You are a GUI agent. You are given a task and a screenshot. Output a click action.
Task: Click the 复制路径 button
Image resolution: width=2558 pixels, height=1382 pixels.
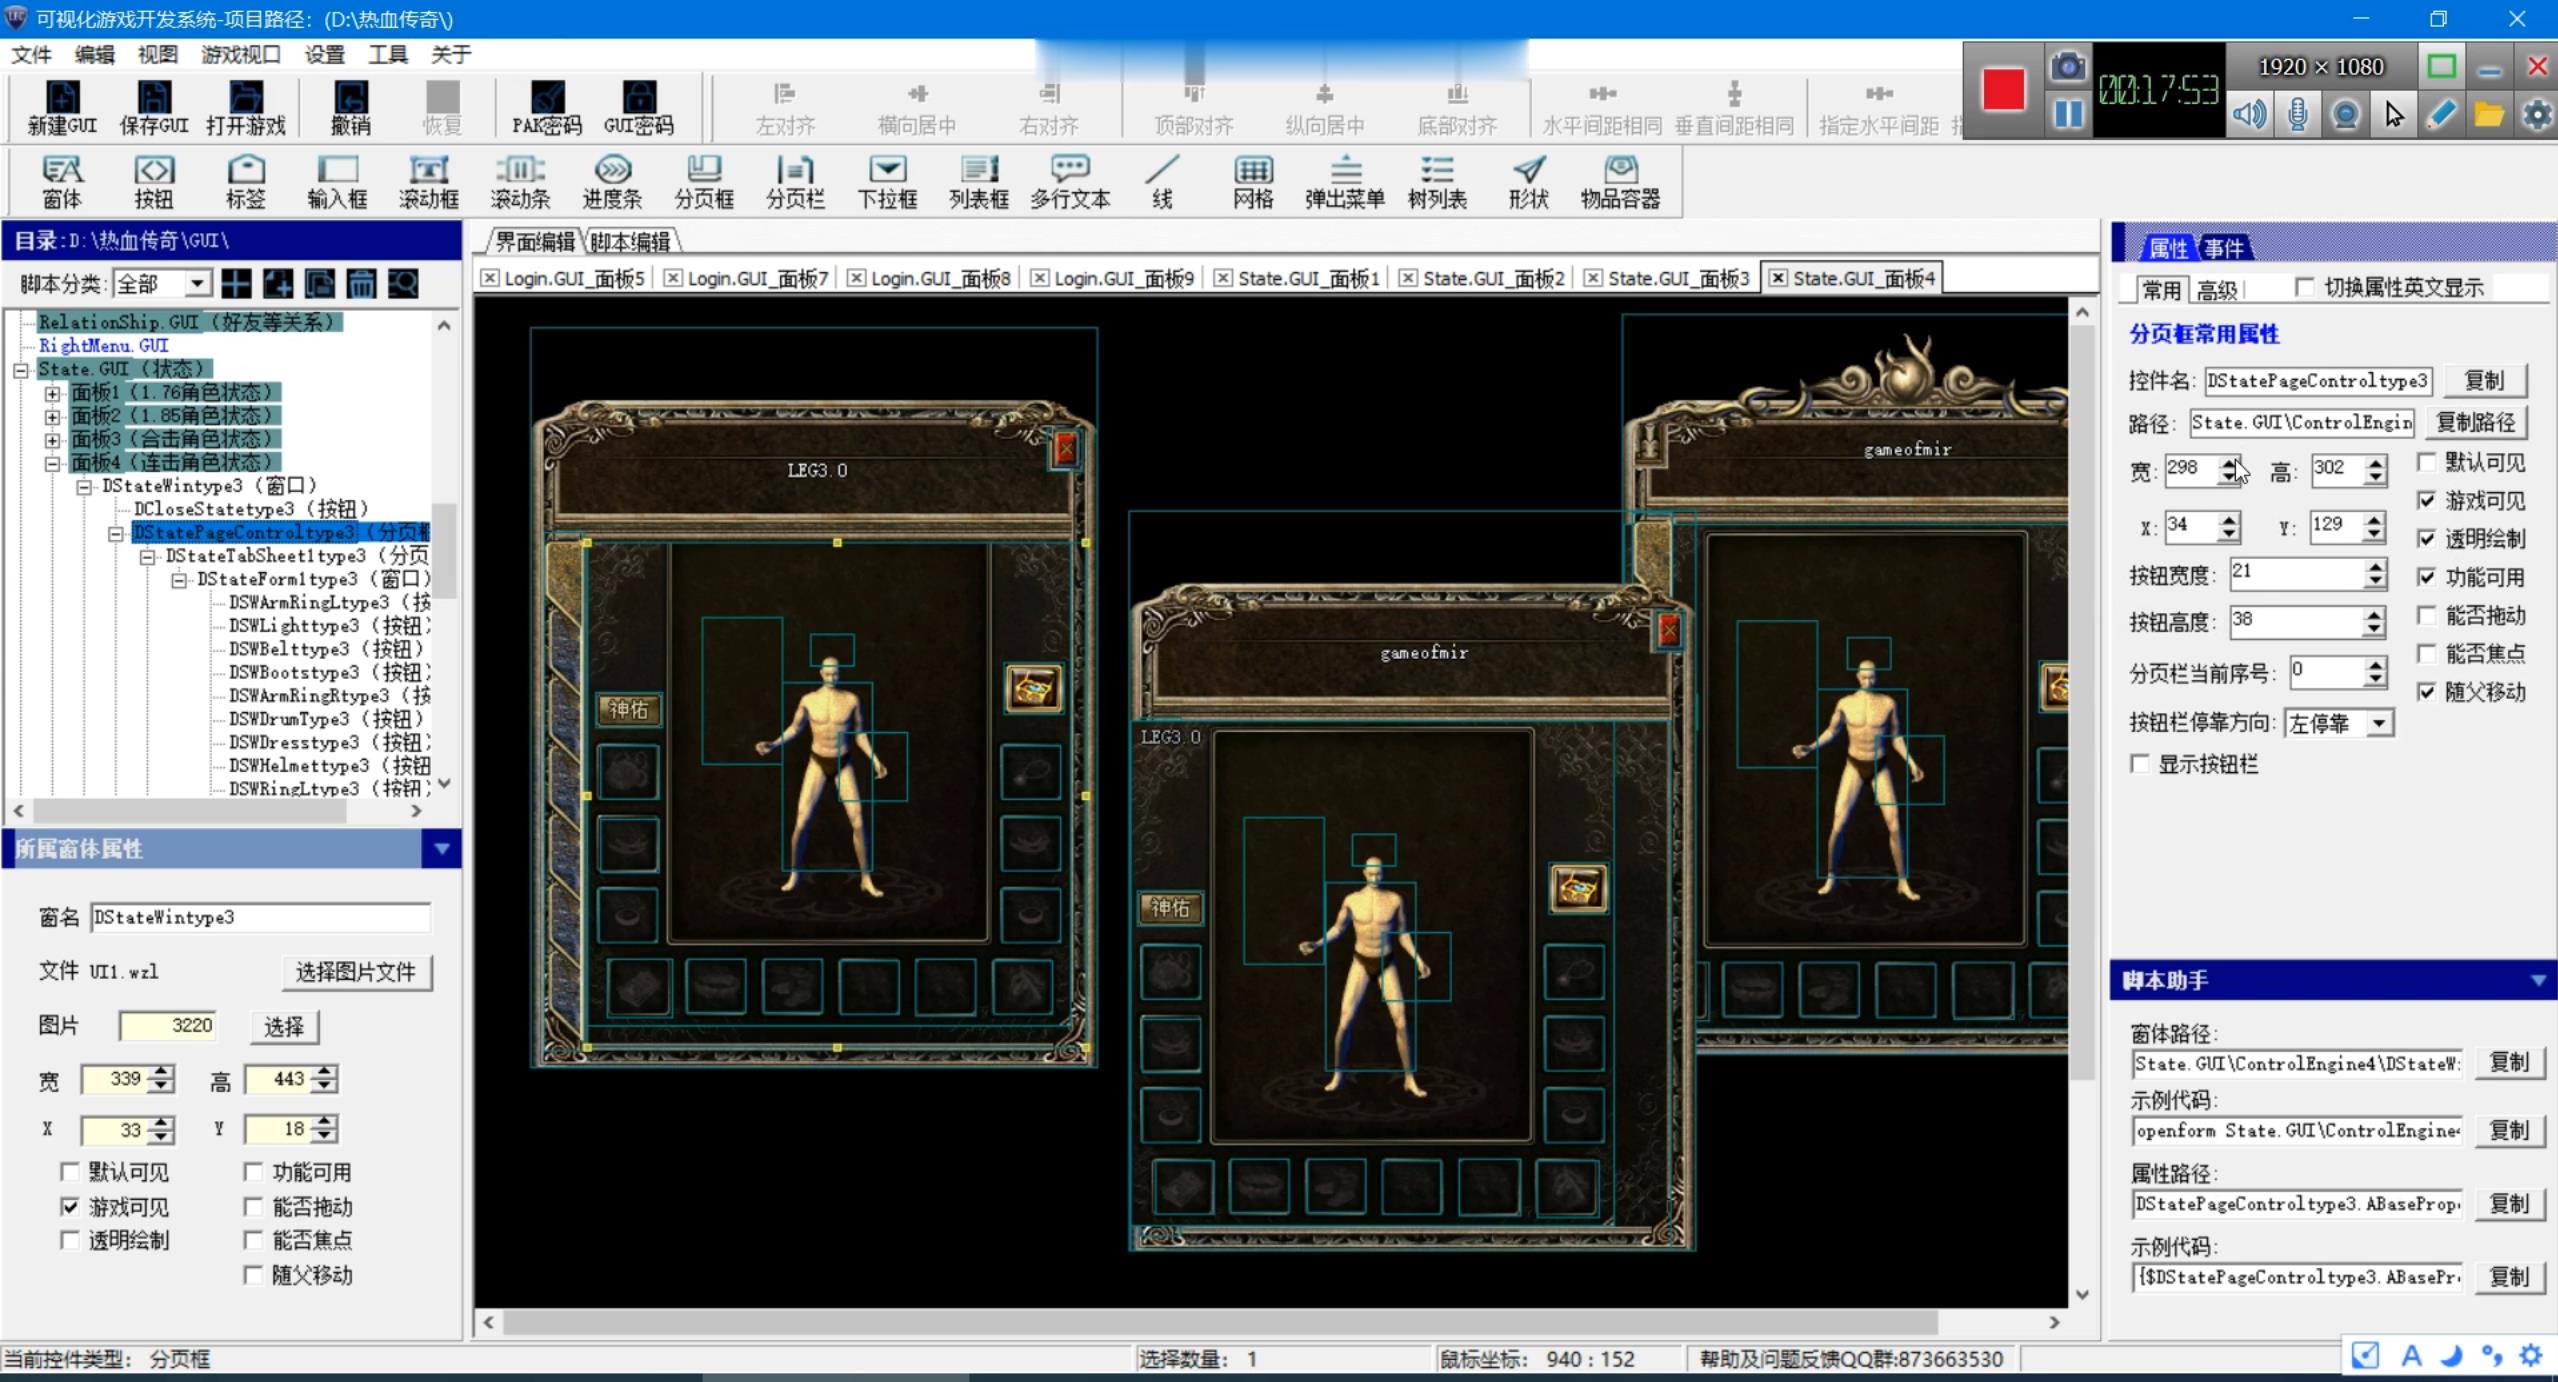click(2475, 422)
